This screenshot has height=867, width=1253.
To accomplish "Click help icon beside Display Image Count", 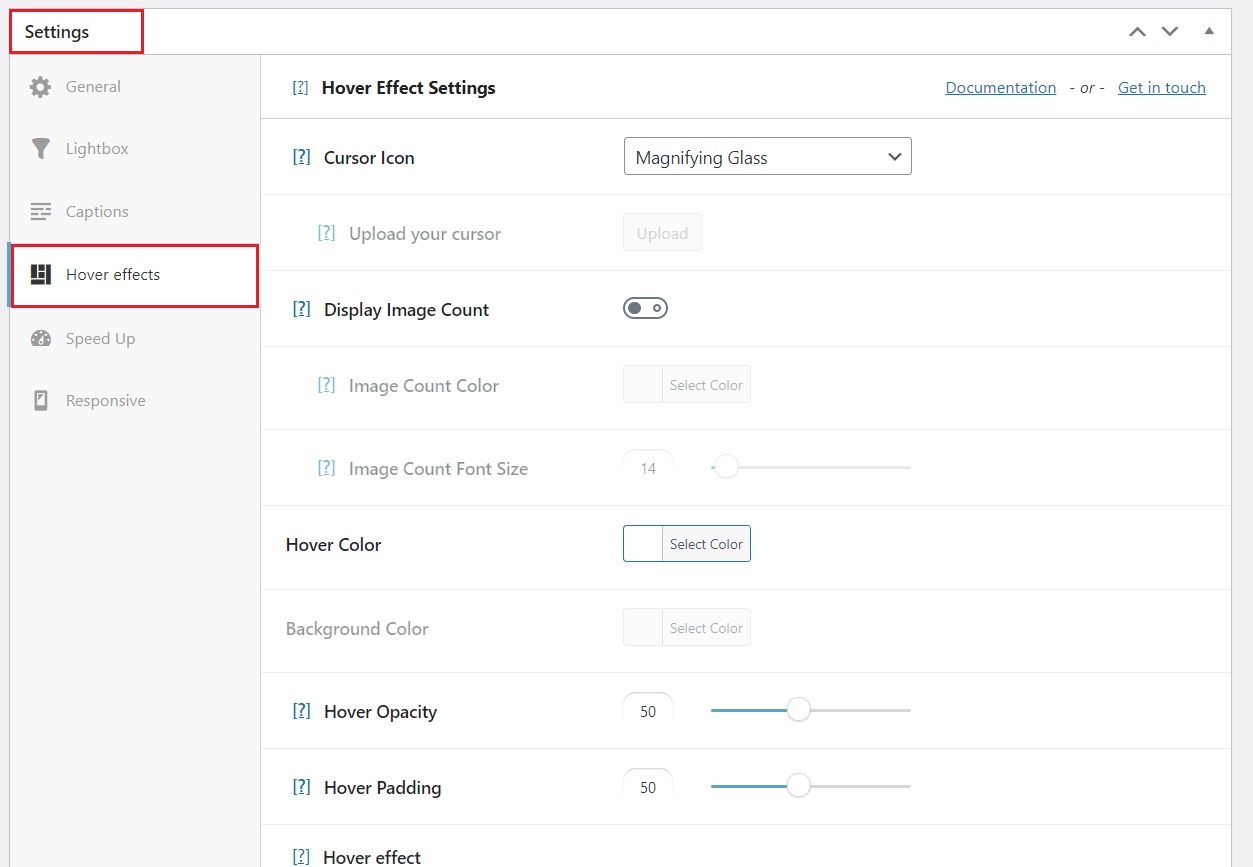I will tap(301, 310).
